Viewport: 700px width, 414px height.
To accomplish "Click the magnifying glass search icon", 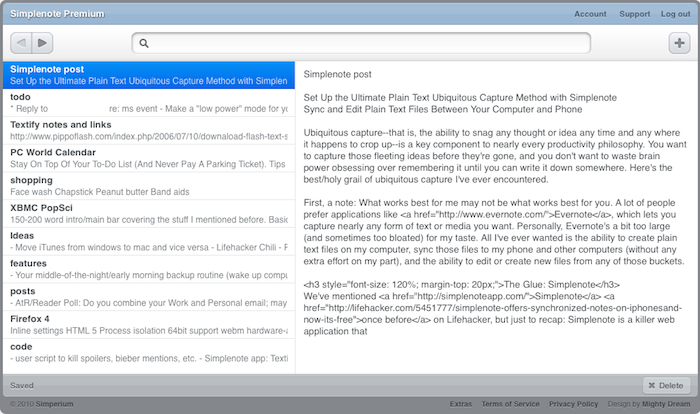I will (144, 43).
